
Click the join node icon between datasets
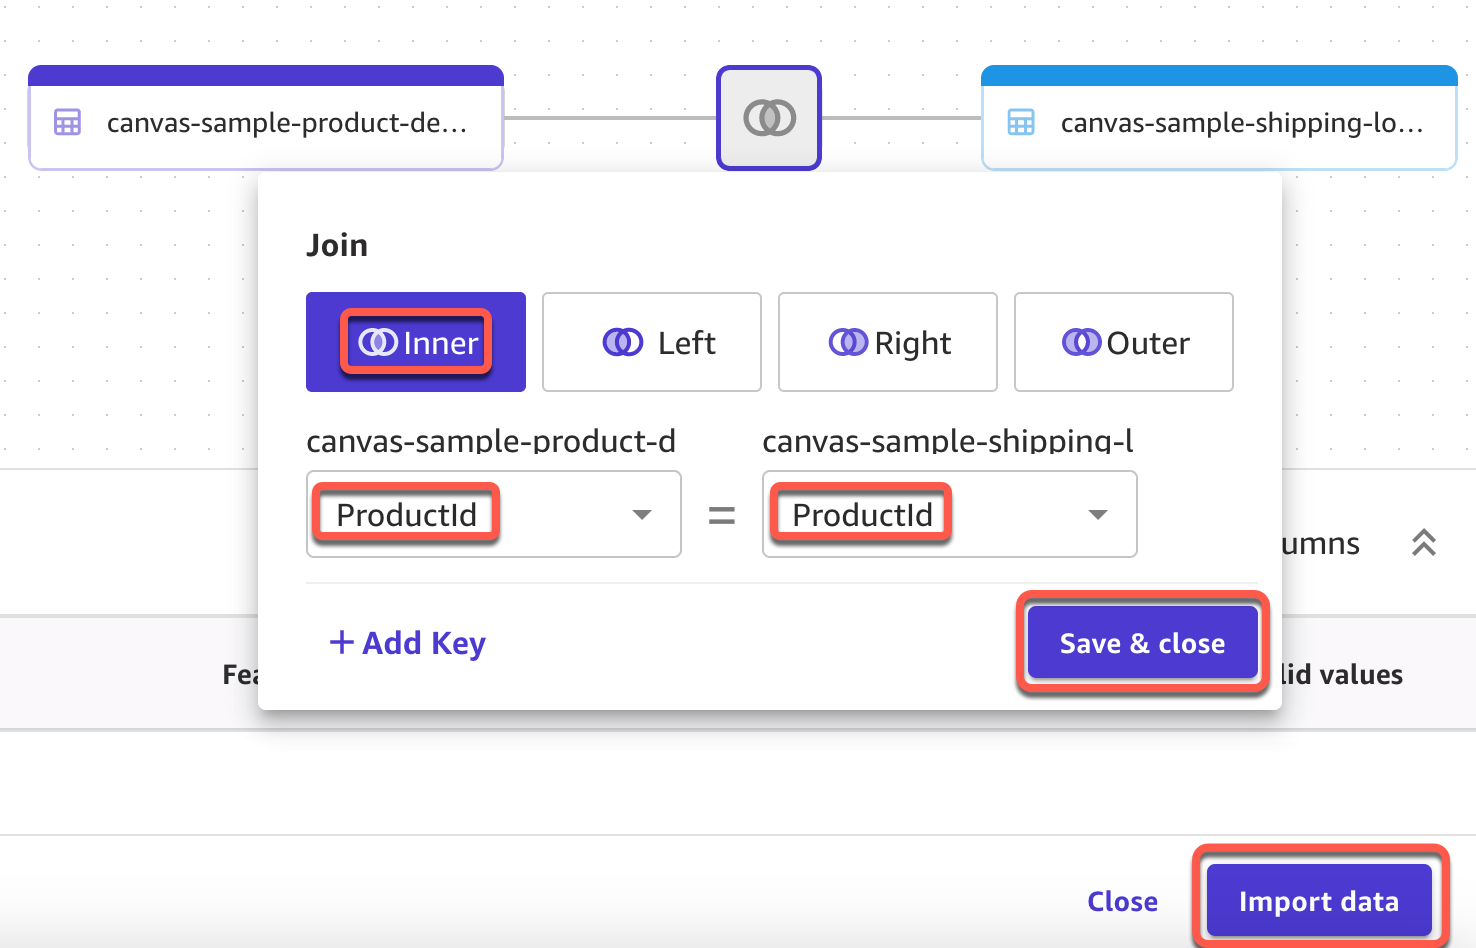coord(769,118)
